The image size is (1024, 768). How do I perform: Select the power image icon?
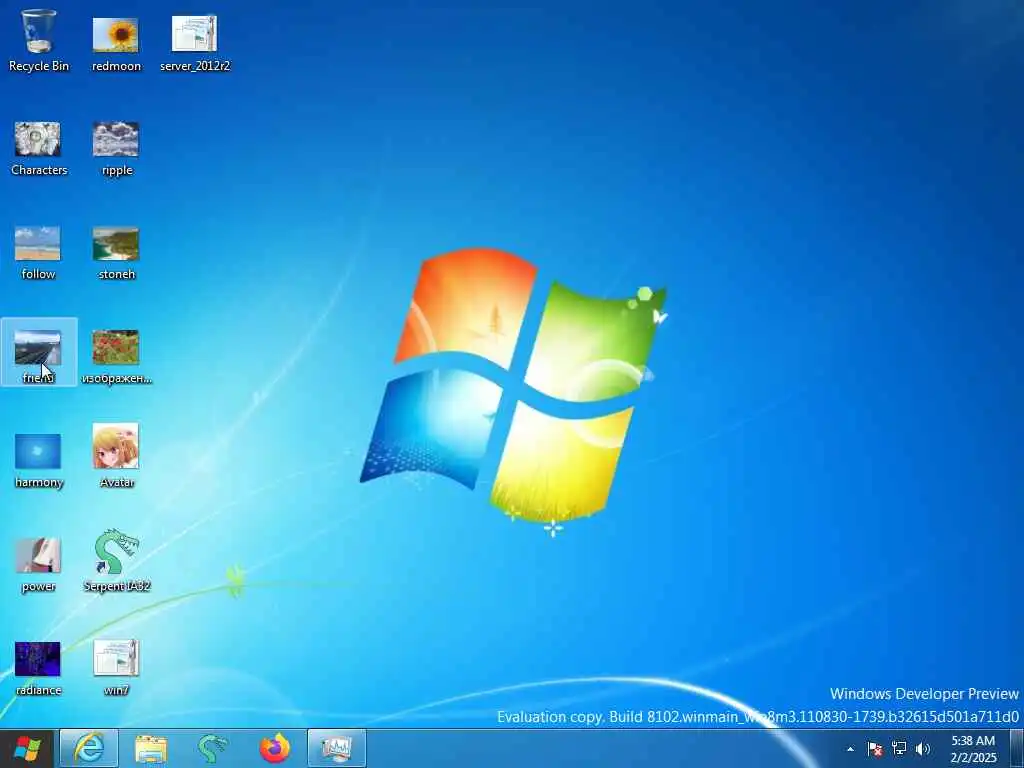[38, 565]
